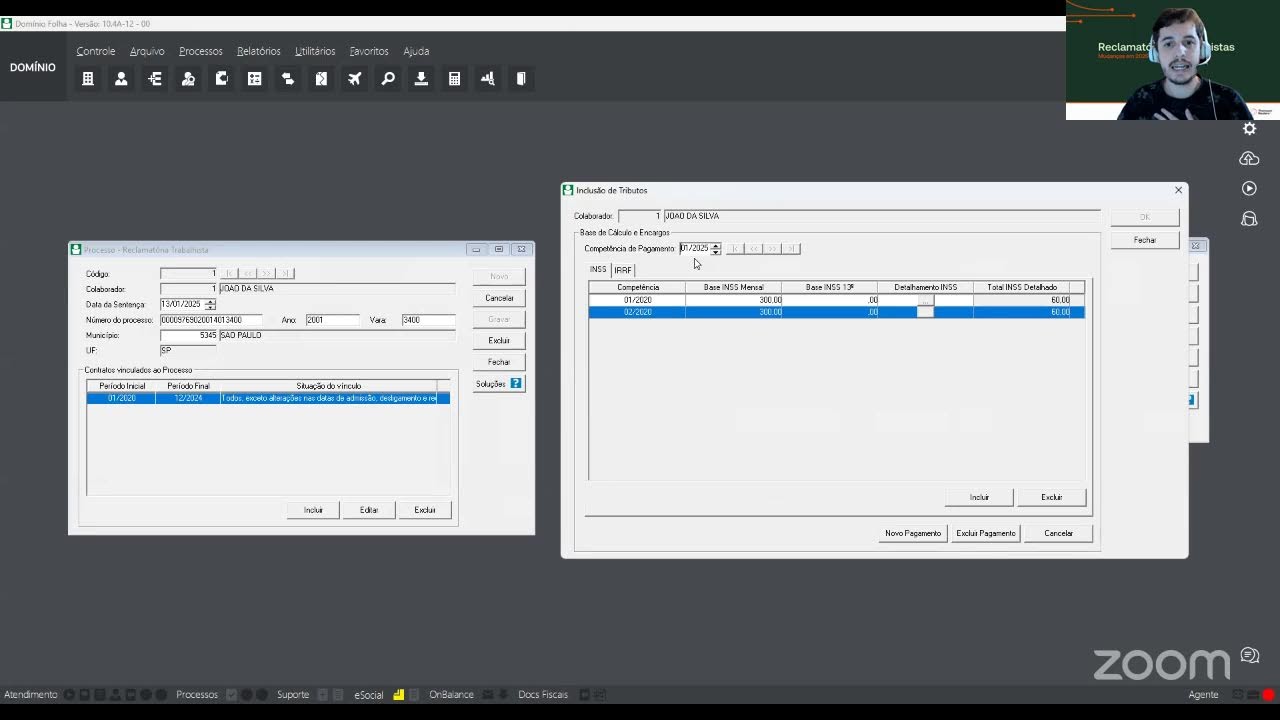This screenshot has width=1280, height=720.
Task: Click Cancelar in Inclusão de Tributos window
Action: (1059, 533)
